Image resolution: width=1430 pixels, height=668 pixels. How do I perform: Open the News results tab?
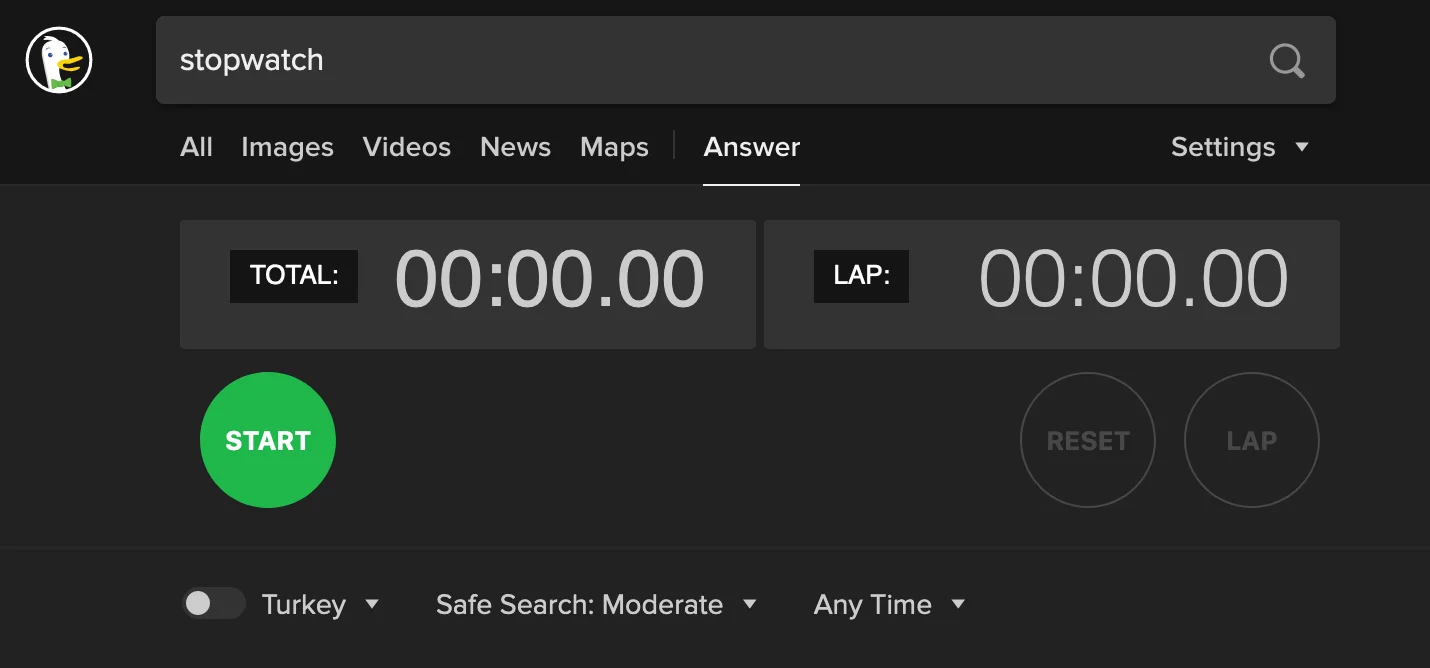tap(515, 146)
